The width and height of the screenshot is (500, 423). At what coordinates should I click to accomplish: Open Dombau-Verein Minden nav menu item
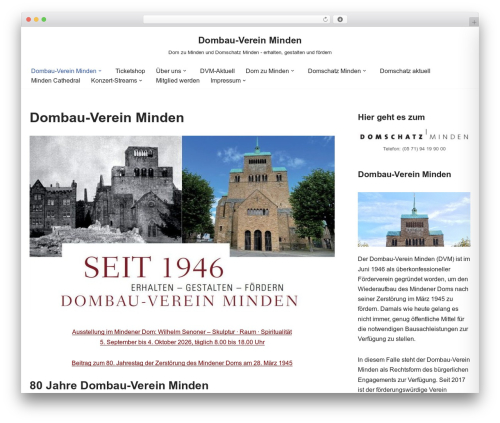63,71
